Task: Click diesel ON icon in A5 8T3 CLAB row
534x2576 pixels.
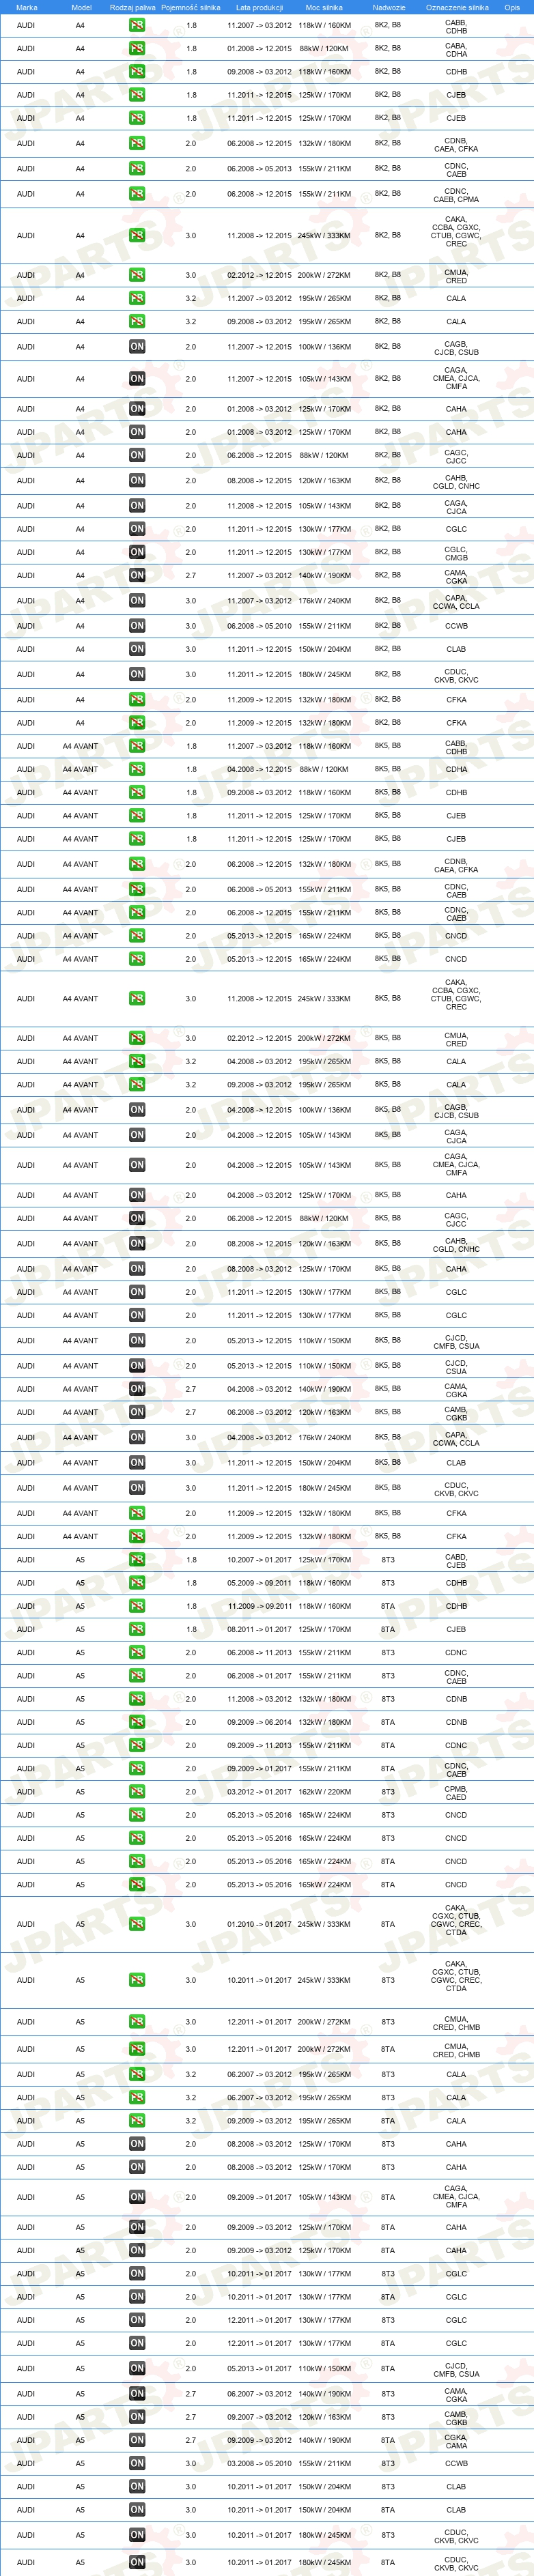Action: [x=137, y=2487]
